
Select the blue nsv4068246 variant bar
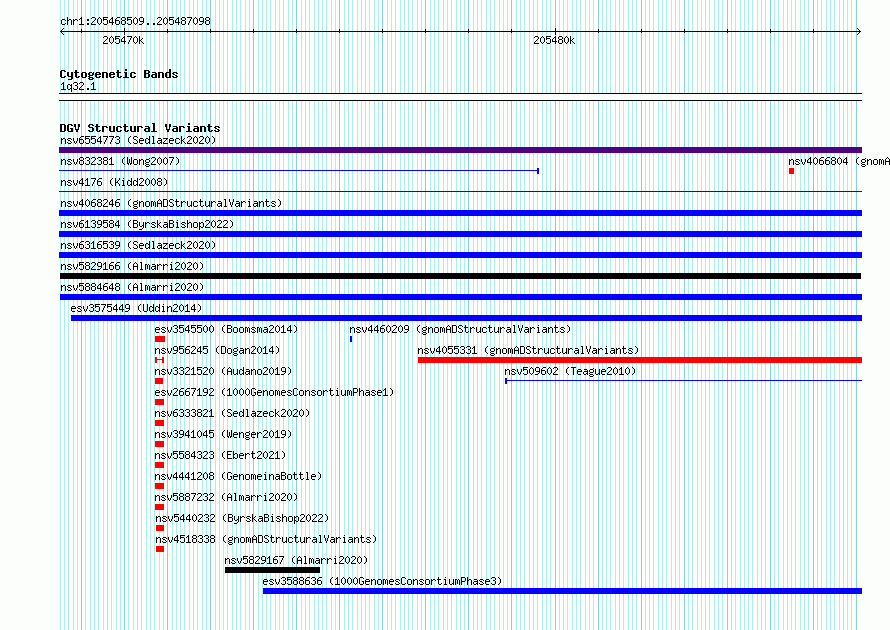coord(460,213)
